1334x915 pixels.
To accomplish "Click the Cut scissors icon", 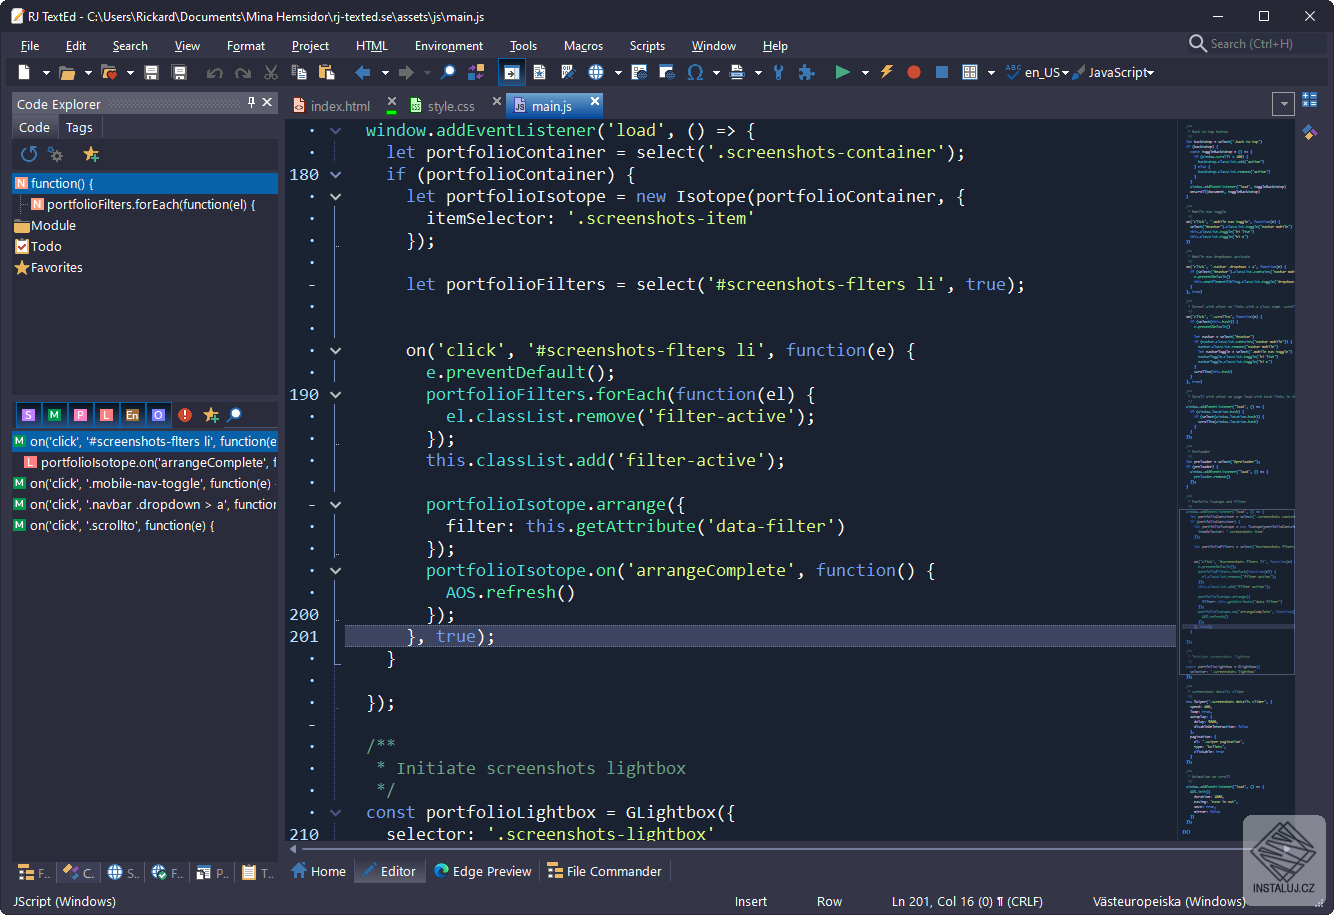I will [271, 73].
